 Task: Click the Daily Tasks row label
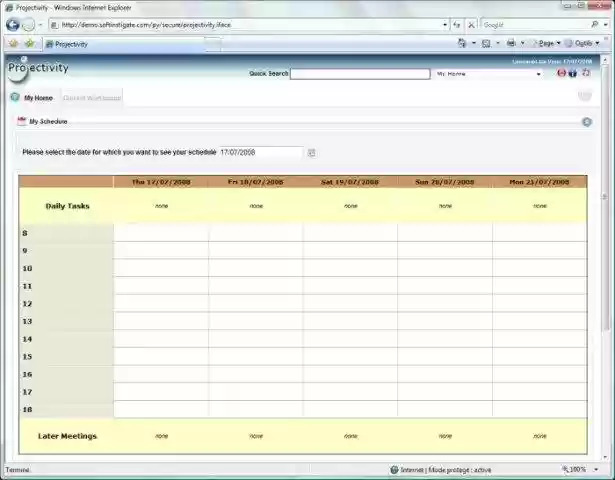[67, 206]
